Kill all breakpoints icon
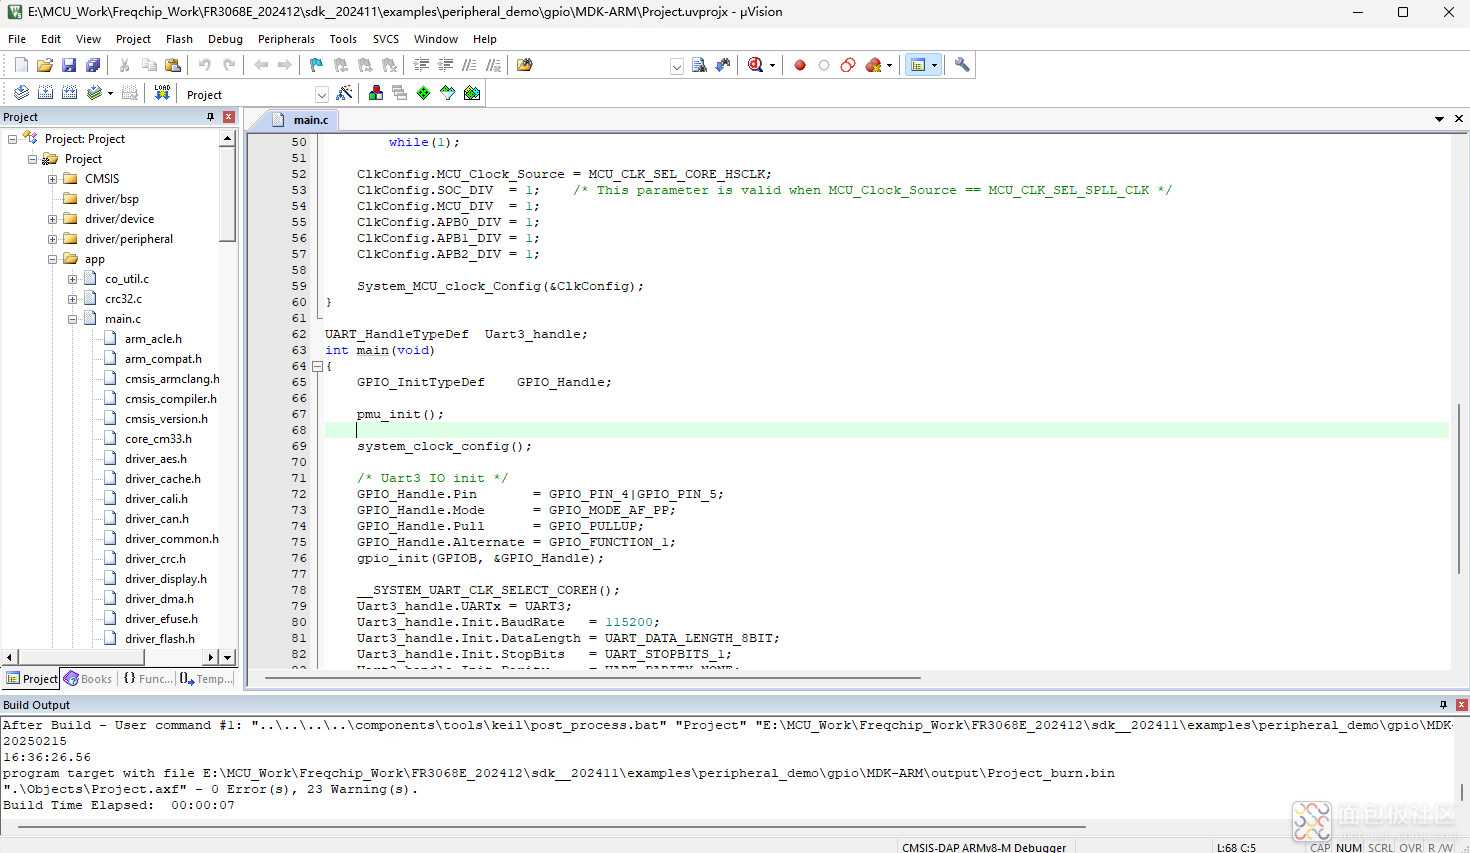 [873, 65]
